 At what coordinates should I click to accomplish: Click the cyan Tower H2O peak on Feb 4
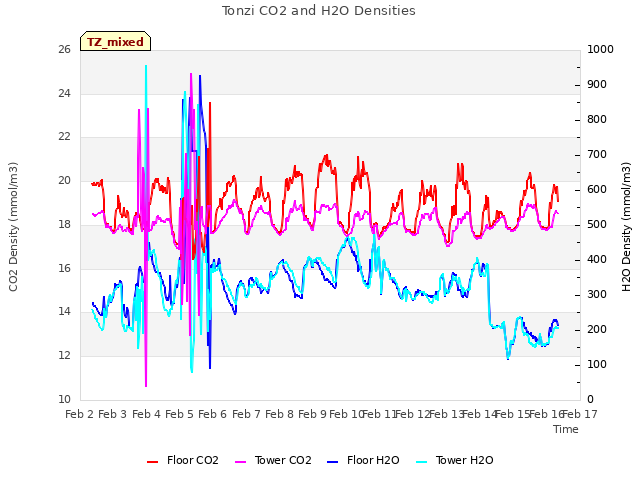point(146,66)
